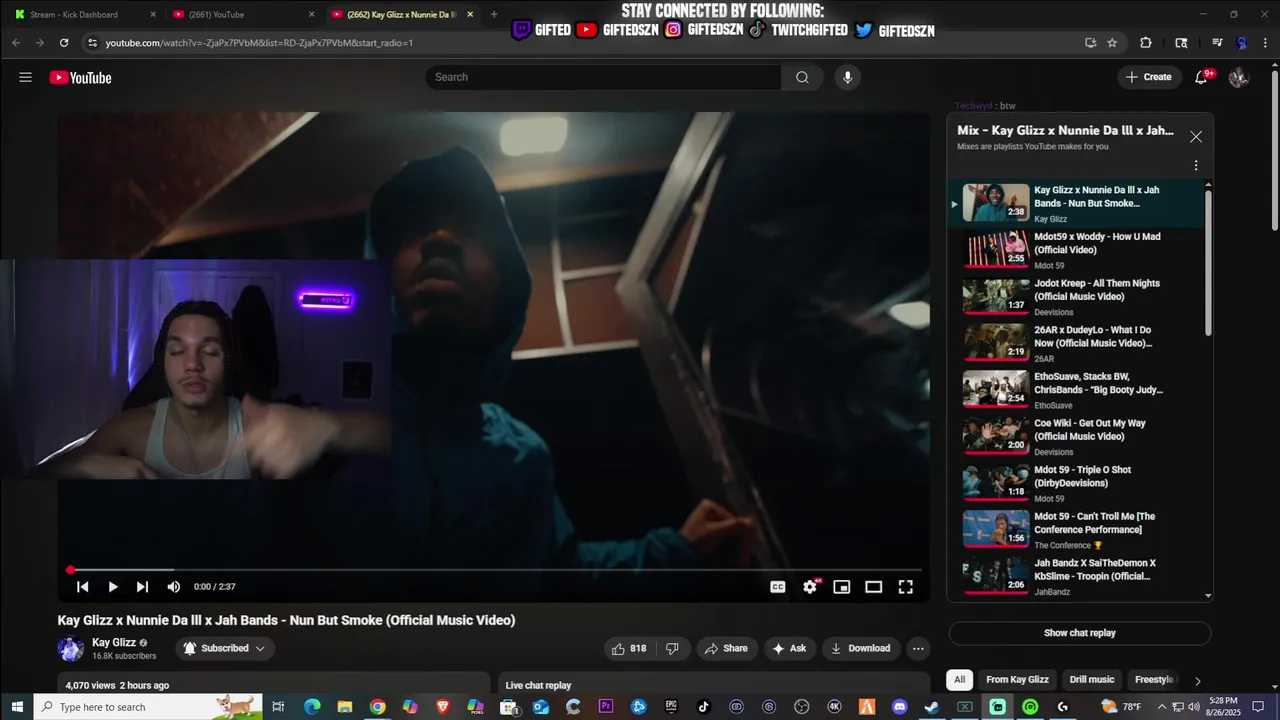Share the video
This screenshot has height=720, width=1280.
[726, 648]
